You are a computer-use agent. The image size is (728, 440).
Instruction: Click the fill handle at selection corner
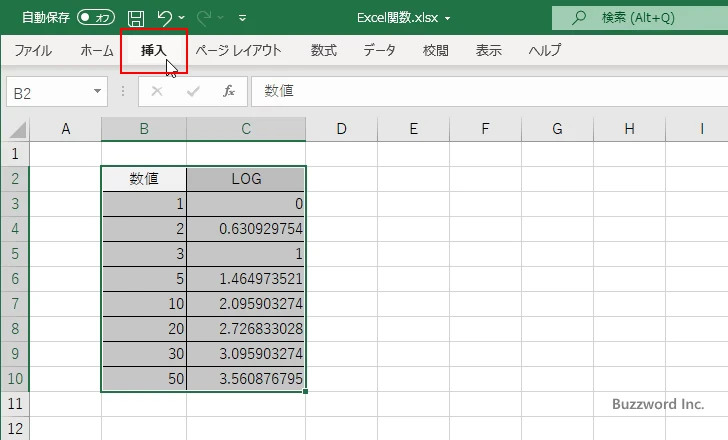pos(305,392)
